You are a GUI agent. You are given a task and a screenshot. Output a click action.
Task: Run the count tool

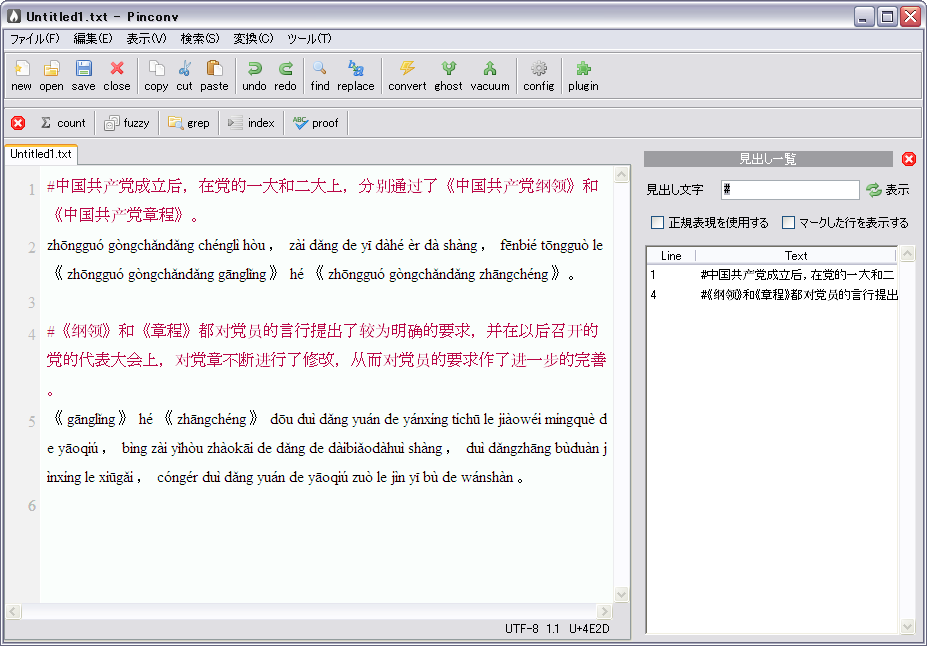tap(63, 123)
